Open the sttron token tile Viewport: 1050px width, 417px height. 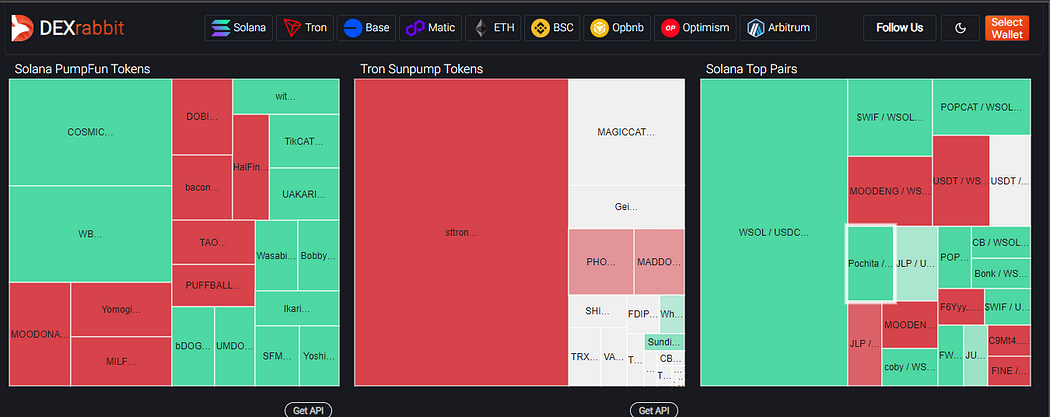pyautogui.click(x=461, y=233)
